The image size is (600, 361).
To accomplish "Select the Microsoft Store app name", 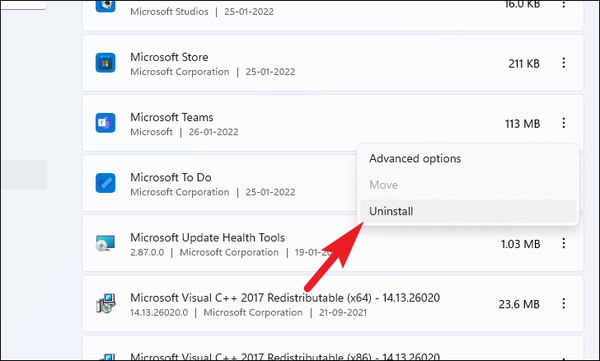I will (169, 57).
